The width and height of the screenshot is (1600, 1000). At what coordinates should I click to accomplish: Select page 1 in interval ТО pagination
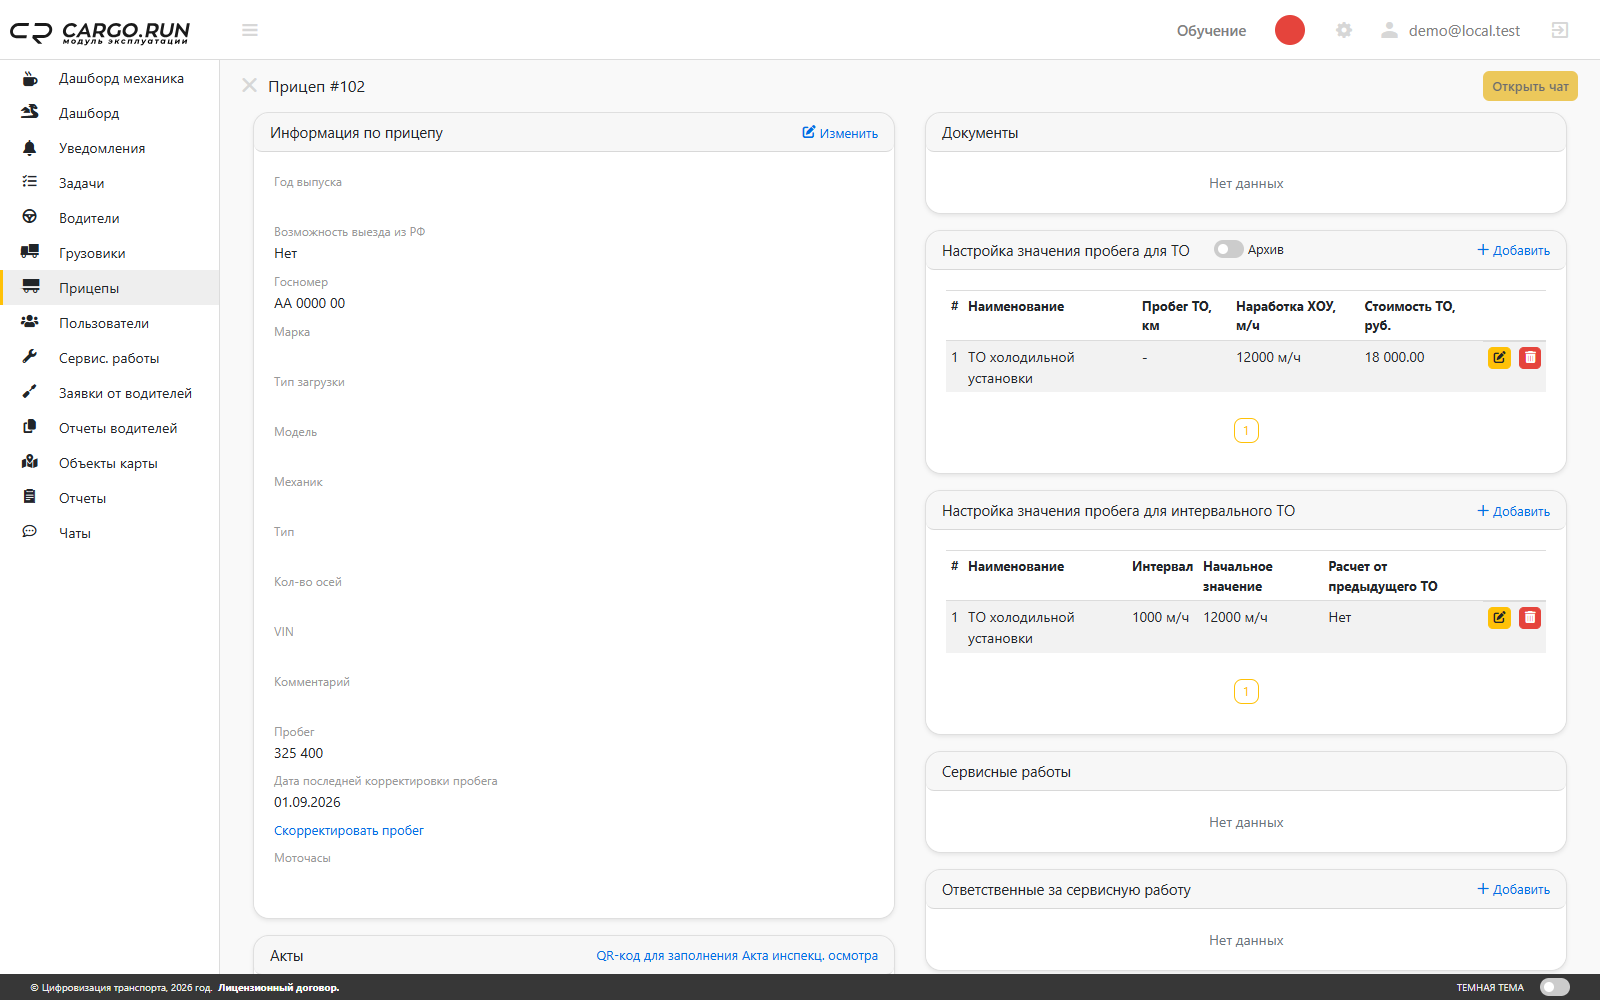click(1246, 692)
